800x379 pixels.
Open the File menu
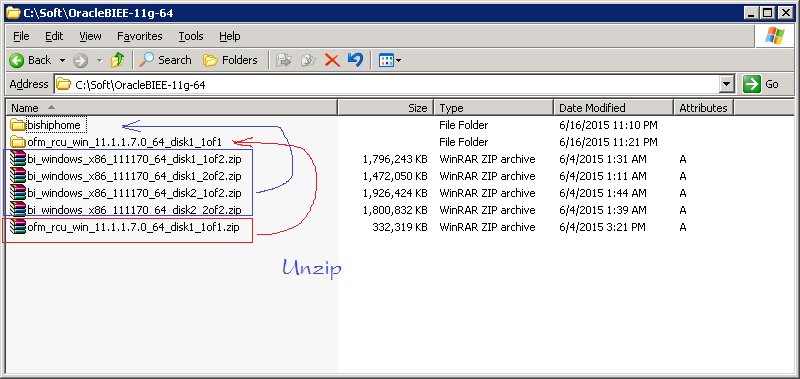tap(21, 36)
